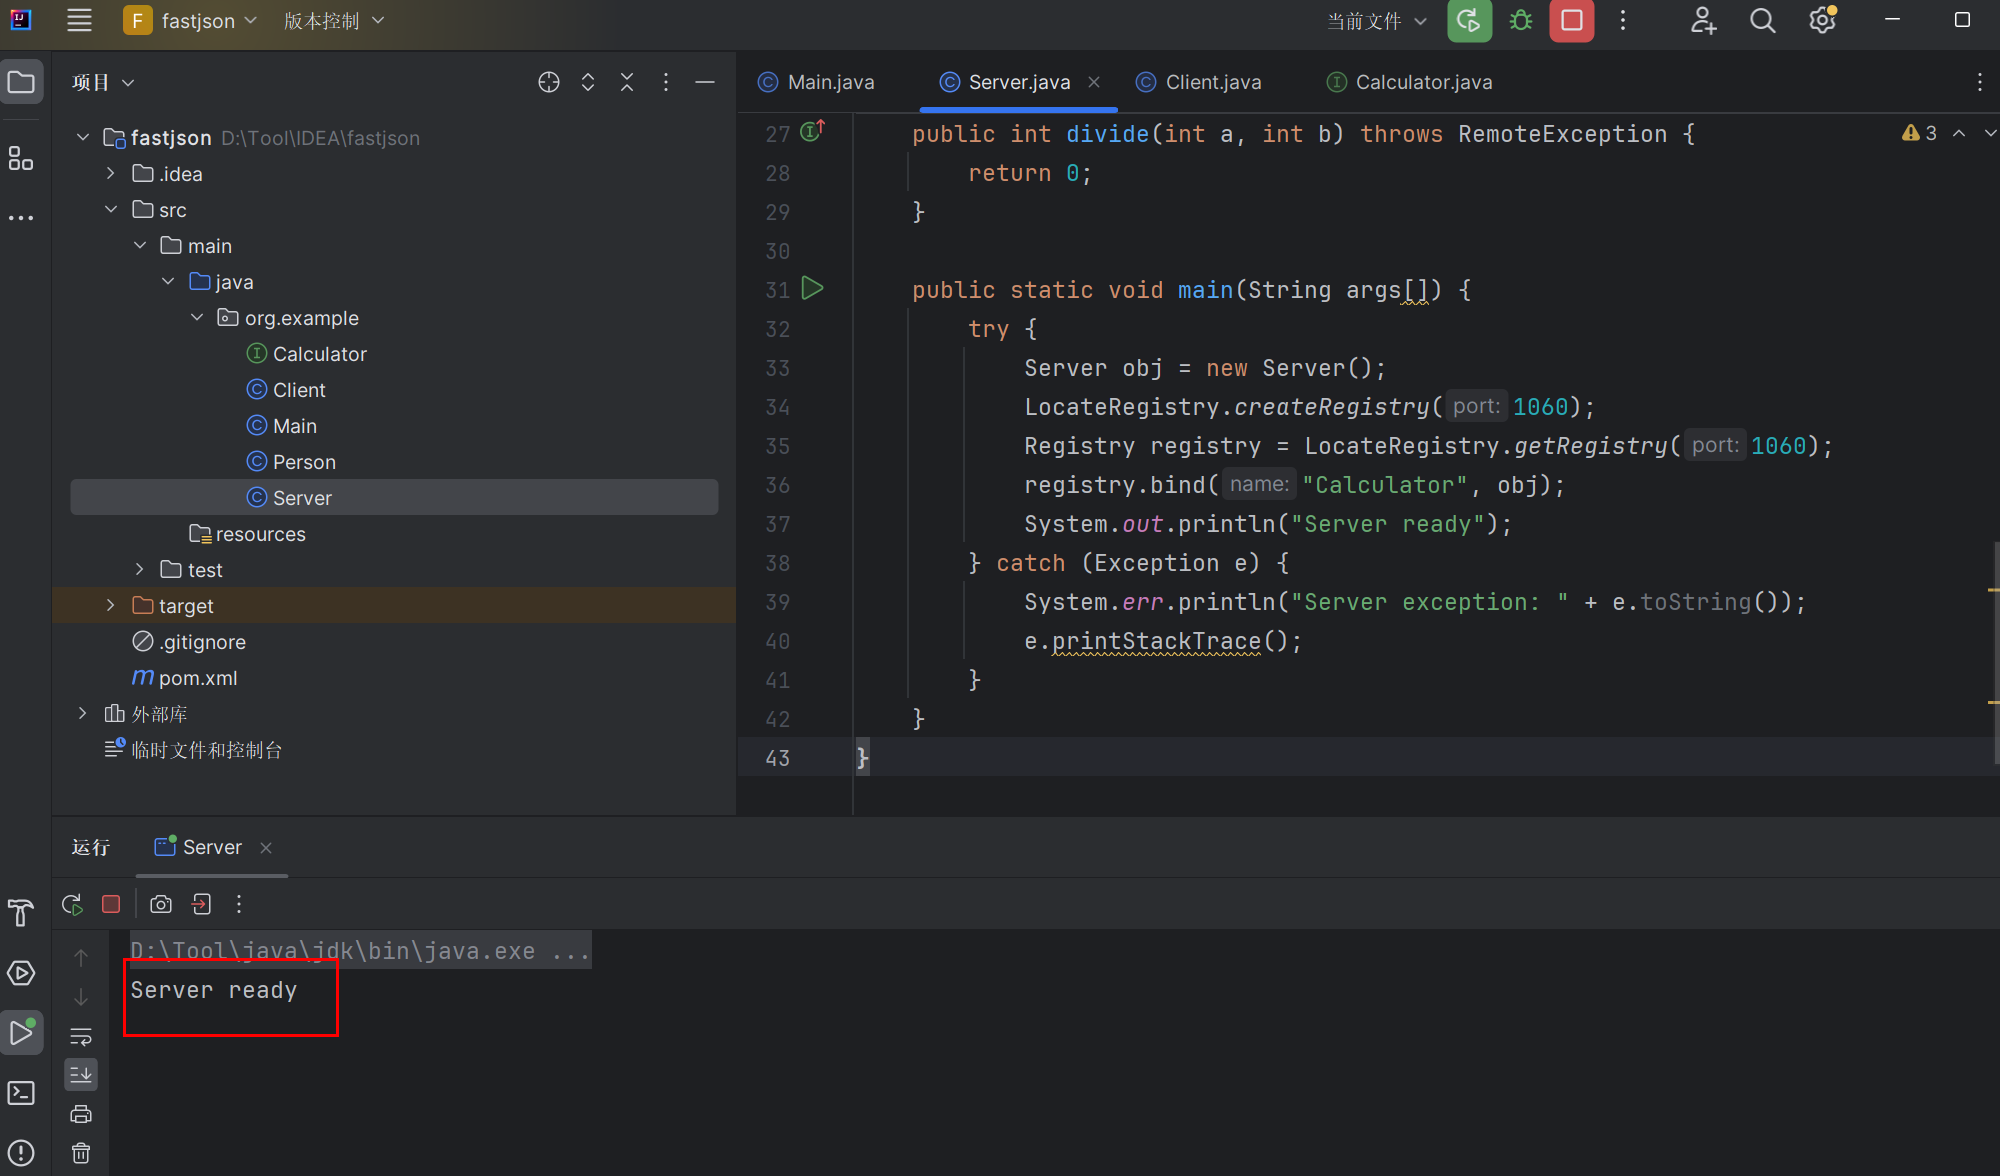Select pom.xml file

coord(185,677)
